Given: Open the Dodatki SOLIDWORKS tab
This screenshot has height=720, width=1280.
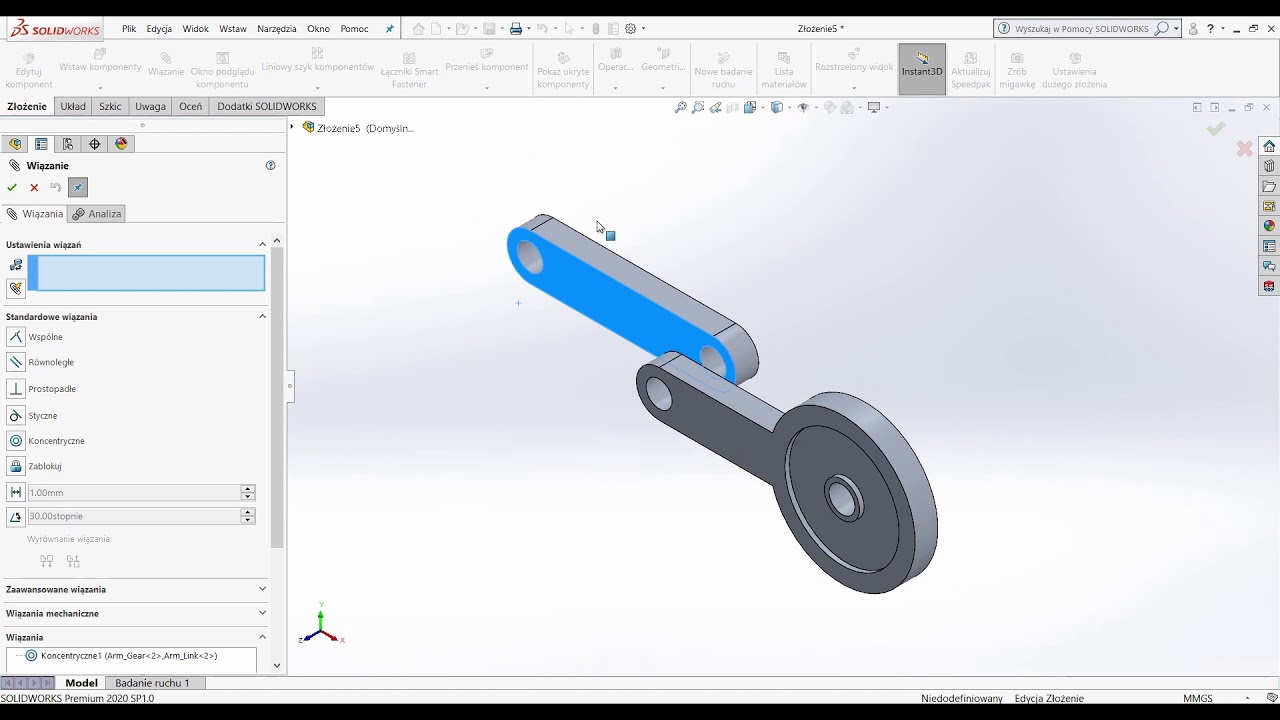Looking at the screenshot, I should (267, 106).
